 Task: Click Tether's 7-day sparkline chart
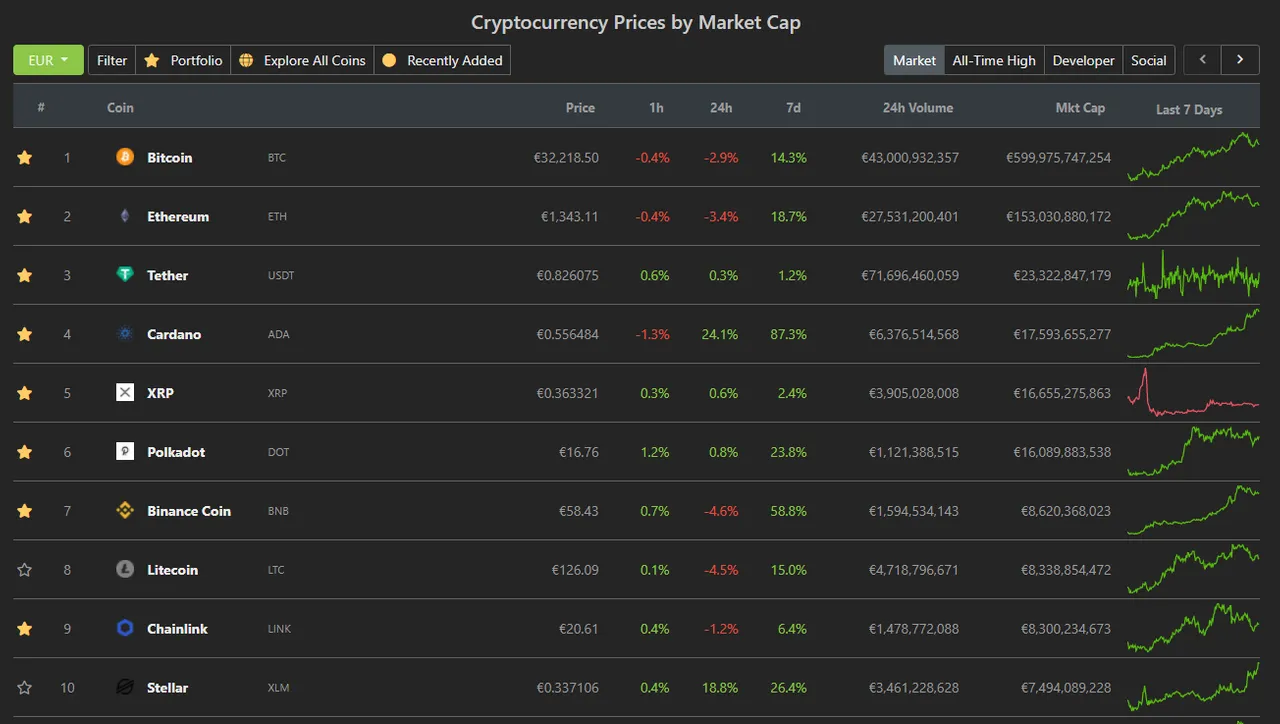point(1193,275)
